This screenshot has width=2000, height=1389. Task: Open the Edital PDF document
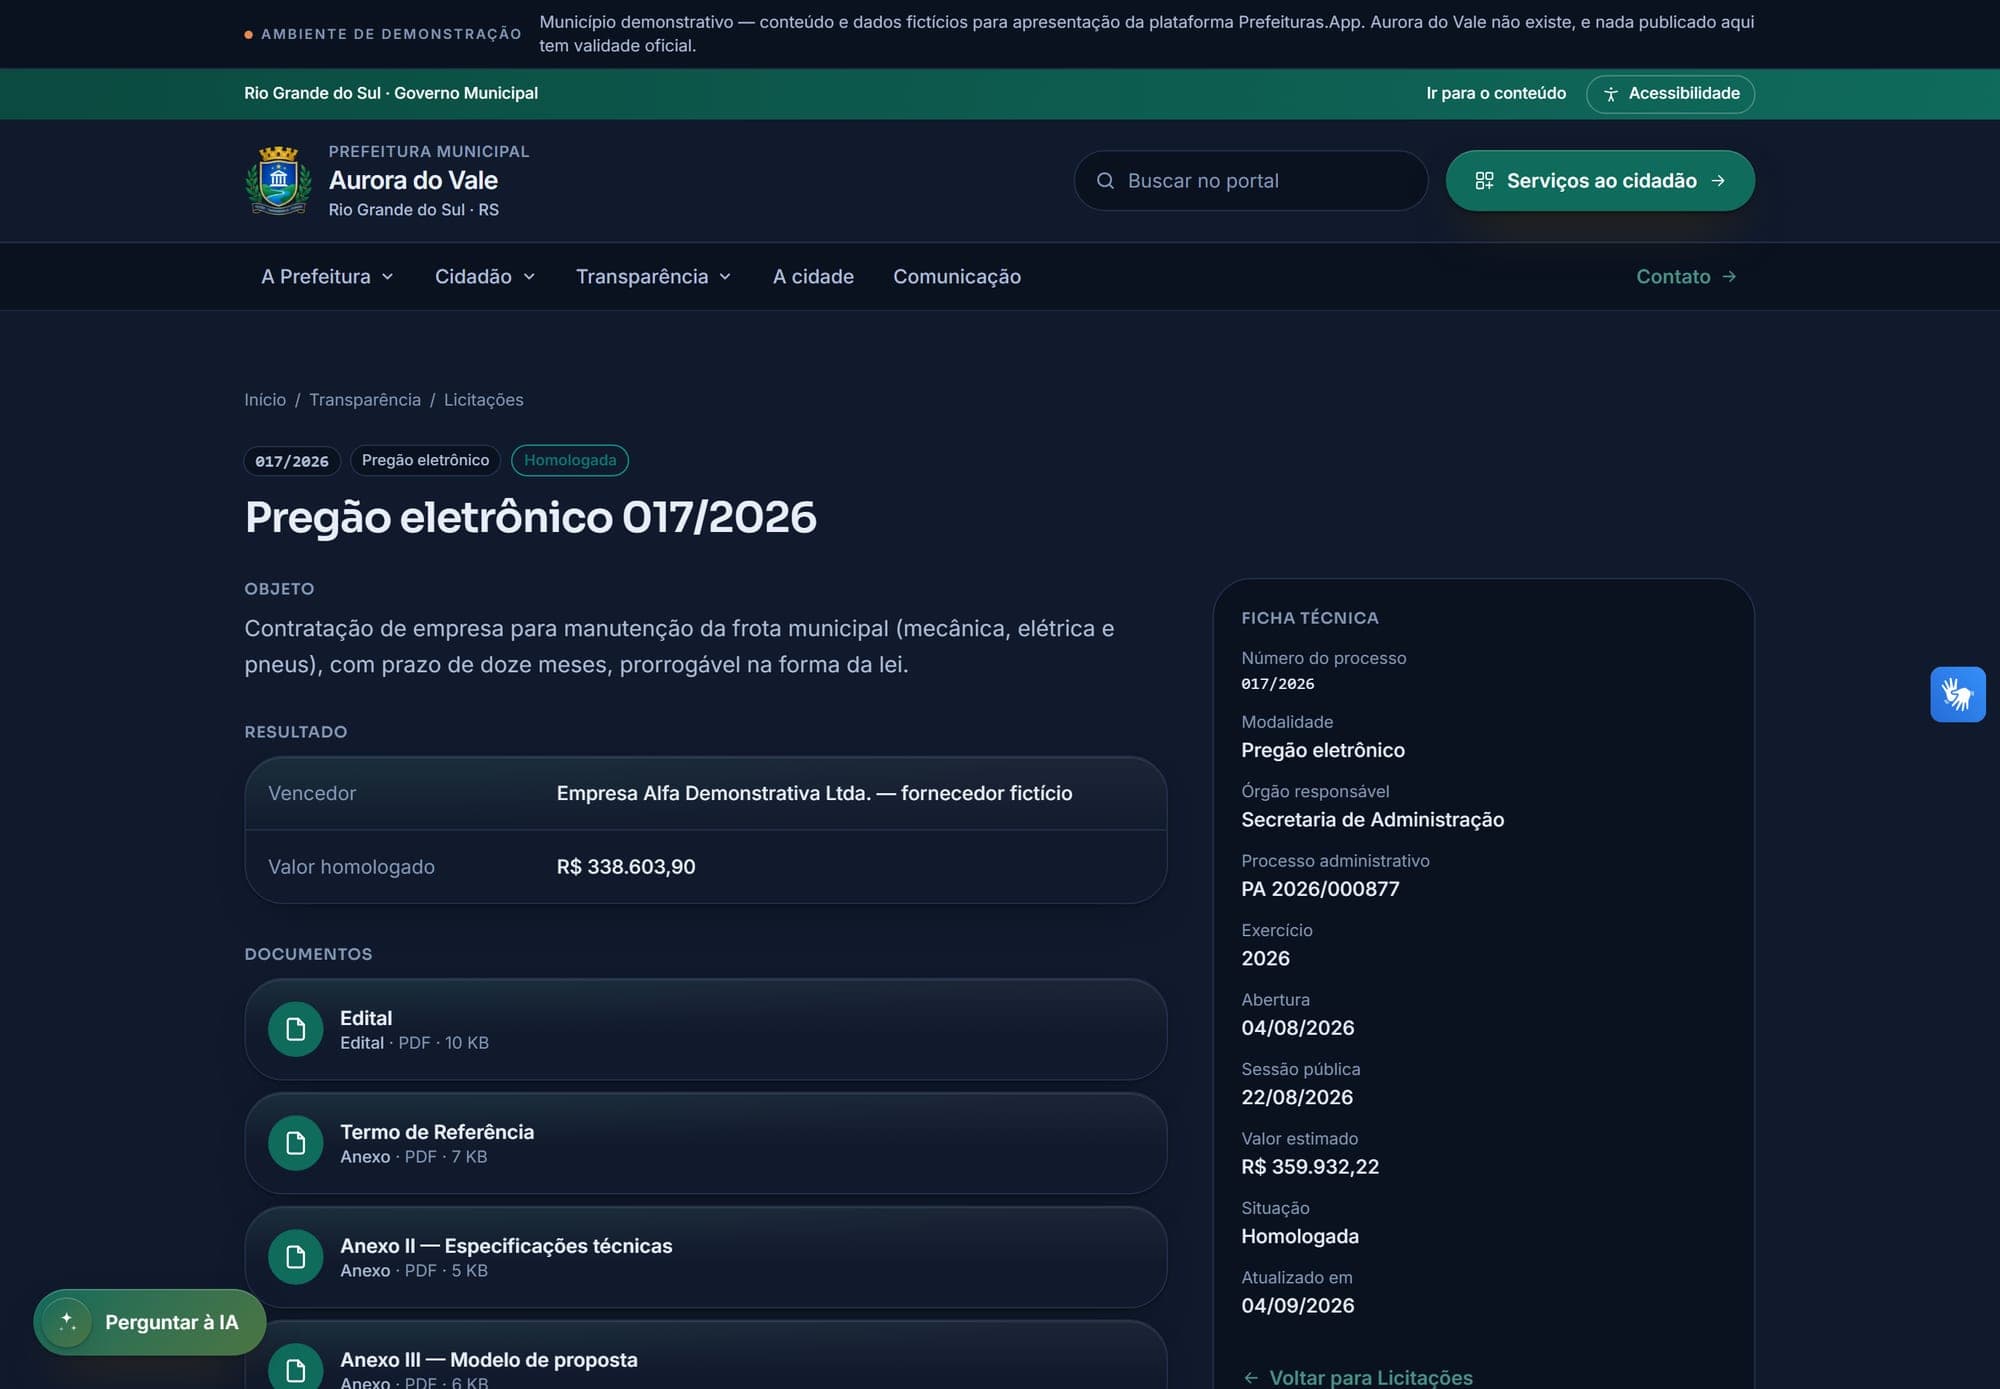coord(705,1029)
